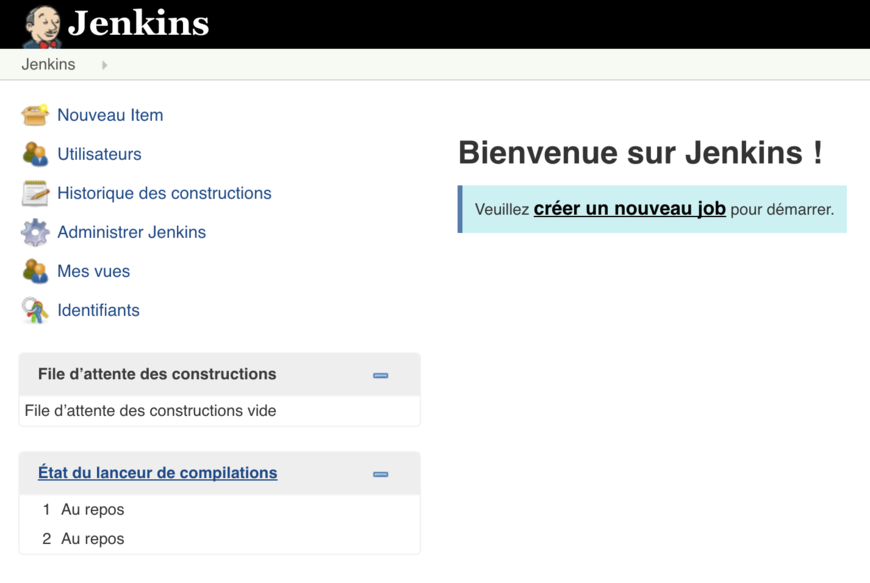Select the Historique des constructions notepad icon
Viewport: 870px width, 583px height.
click(x=34, y=193)
